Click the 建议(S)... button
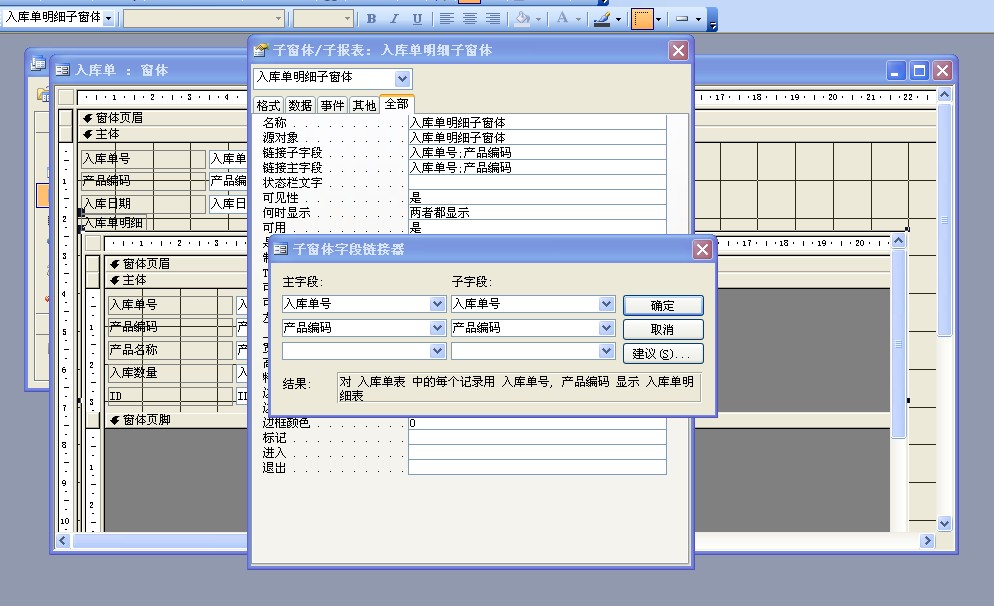Image resolution: width=994 pixels, height=606 pixels. (663, 354)
